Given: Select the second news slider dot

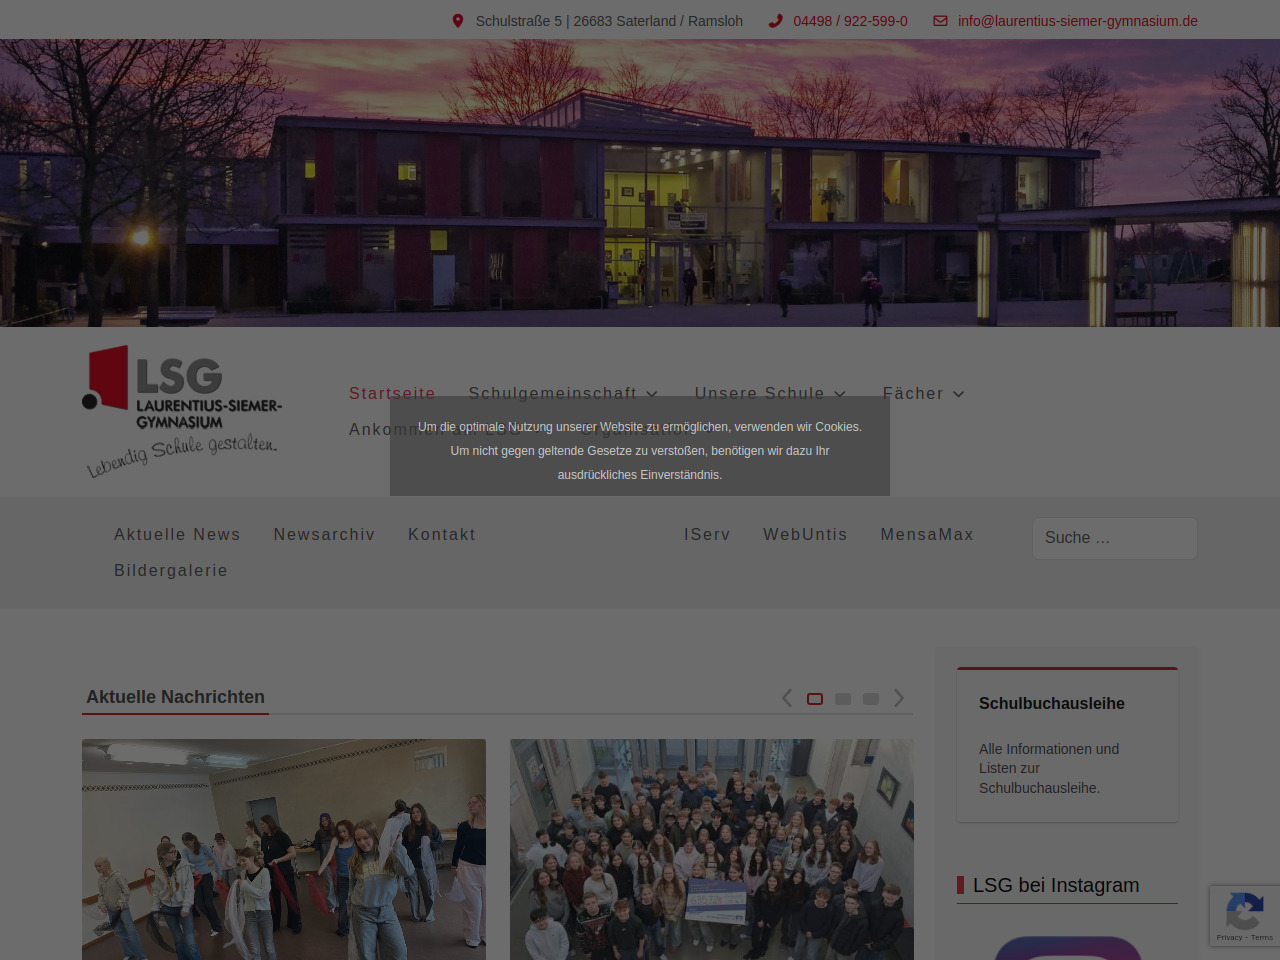Looking at the screenshot, I should 843,699.
